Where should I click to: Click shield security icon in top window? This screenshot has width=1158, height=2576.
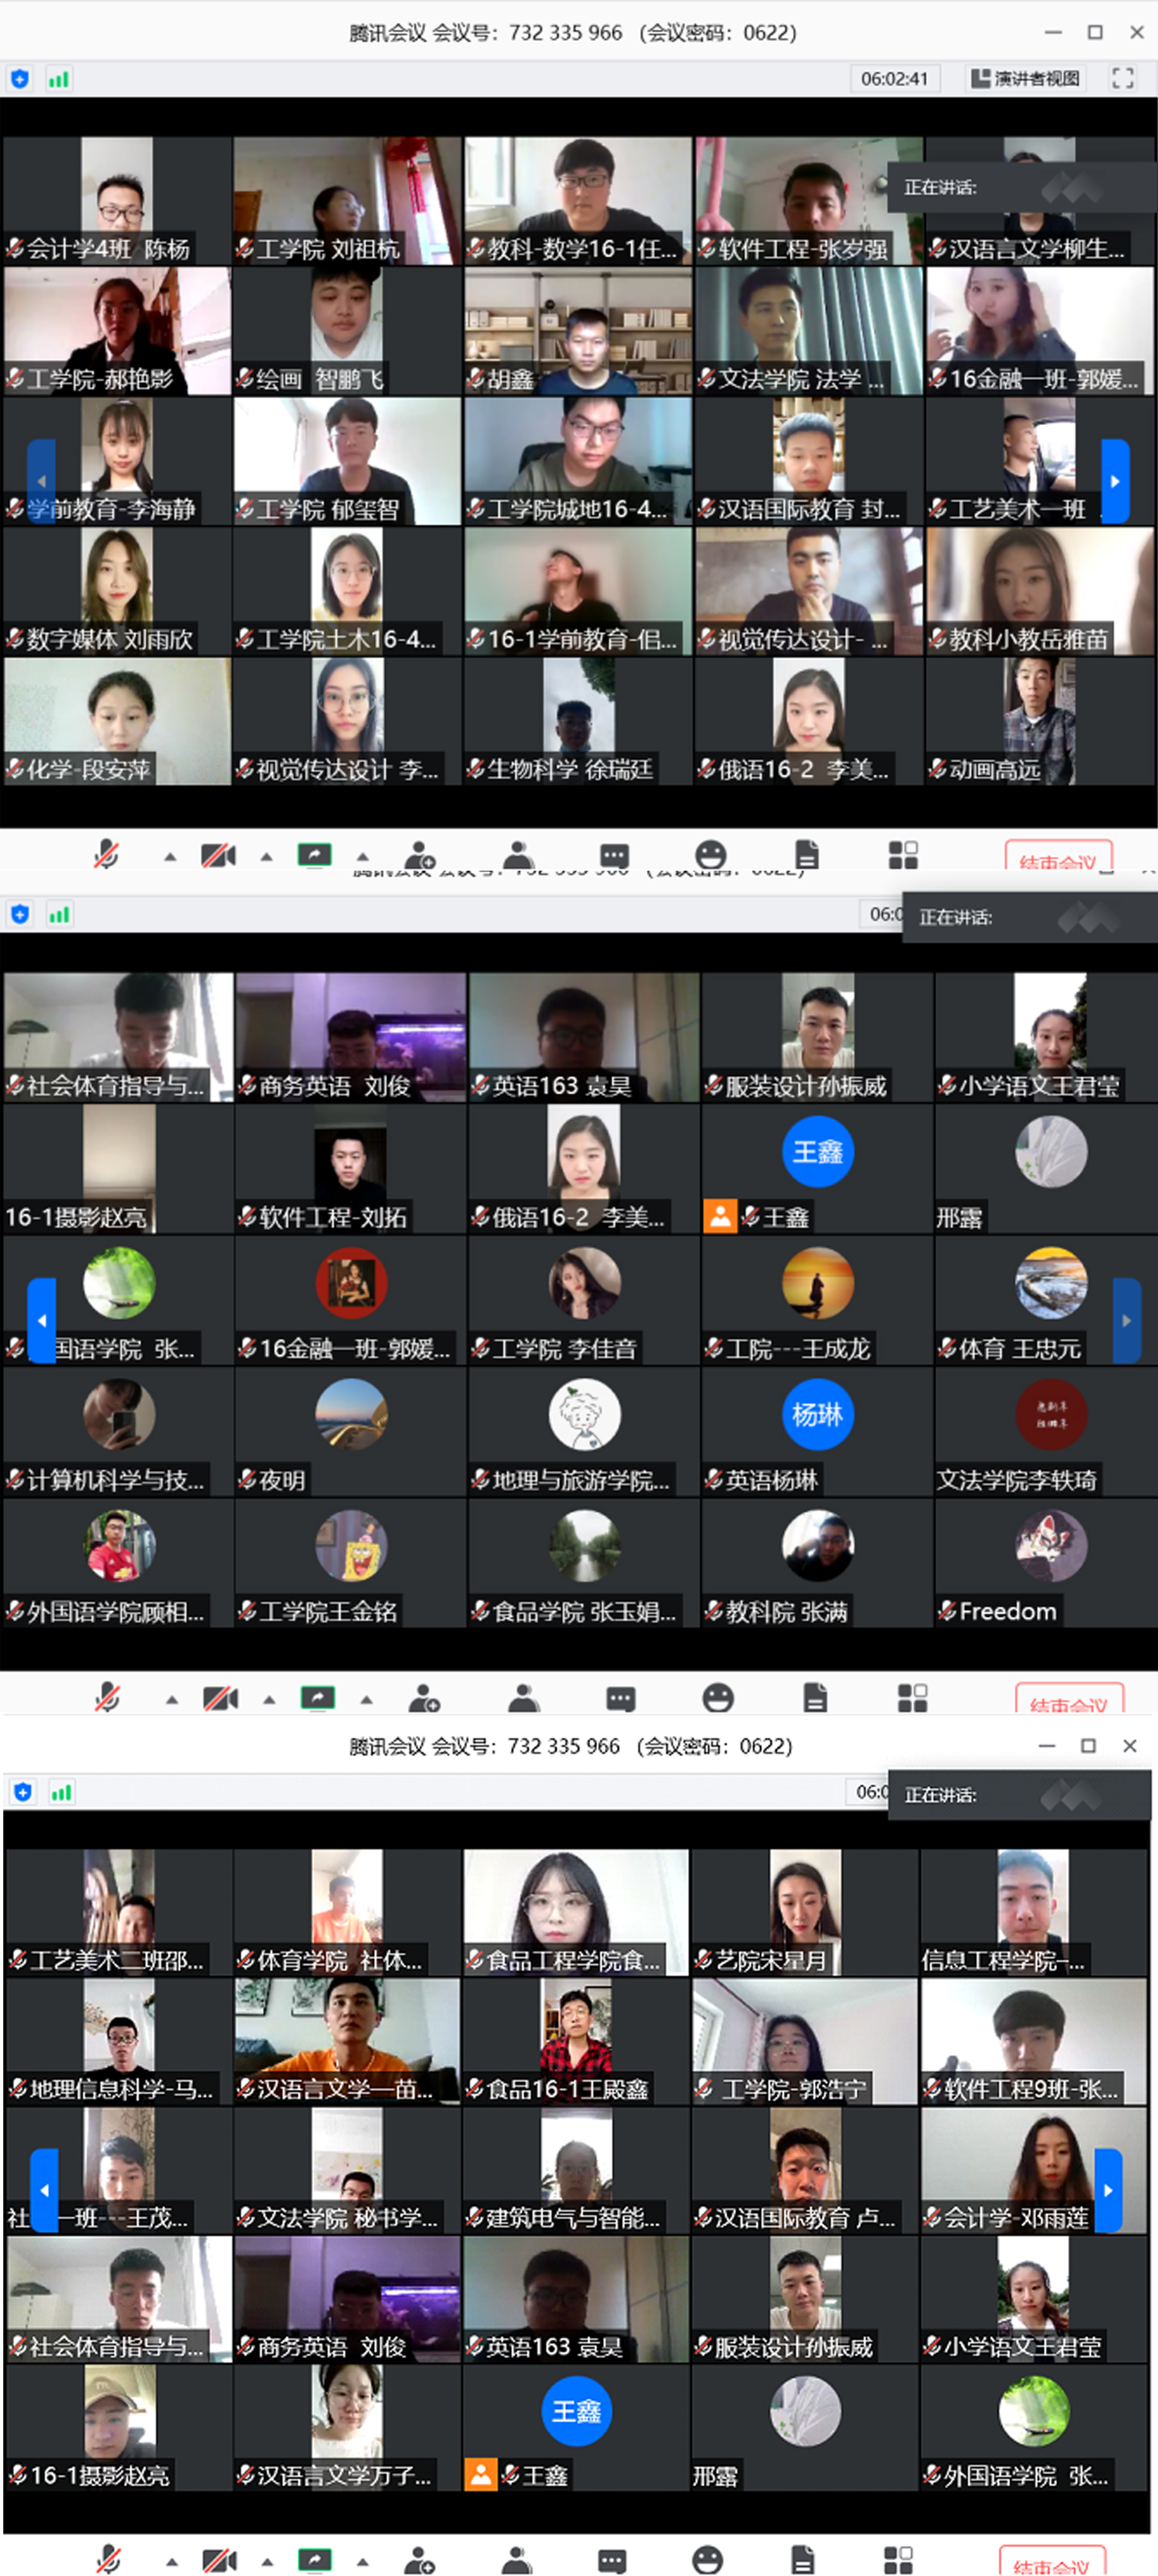tap(19, 78)
